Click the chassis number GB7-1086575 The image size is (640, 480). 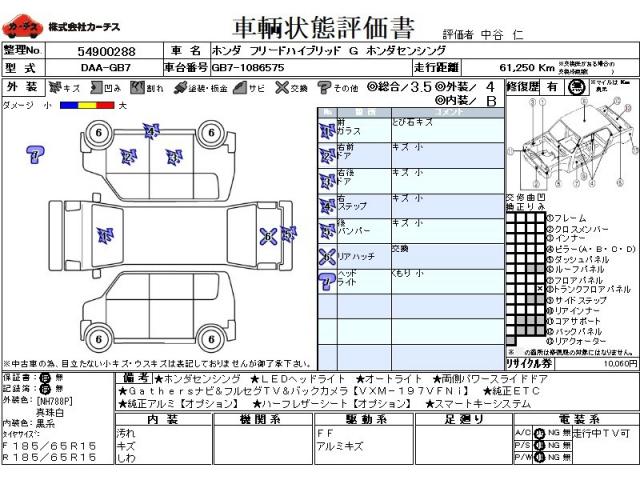pos(249,67)
